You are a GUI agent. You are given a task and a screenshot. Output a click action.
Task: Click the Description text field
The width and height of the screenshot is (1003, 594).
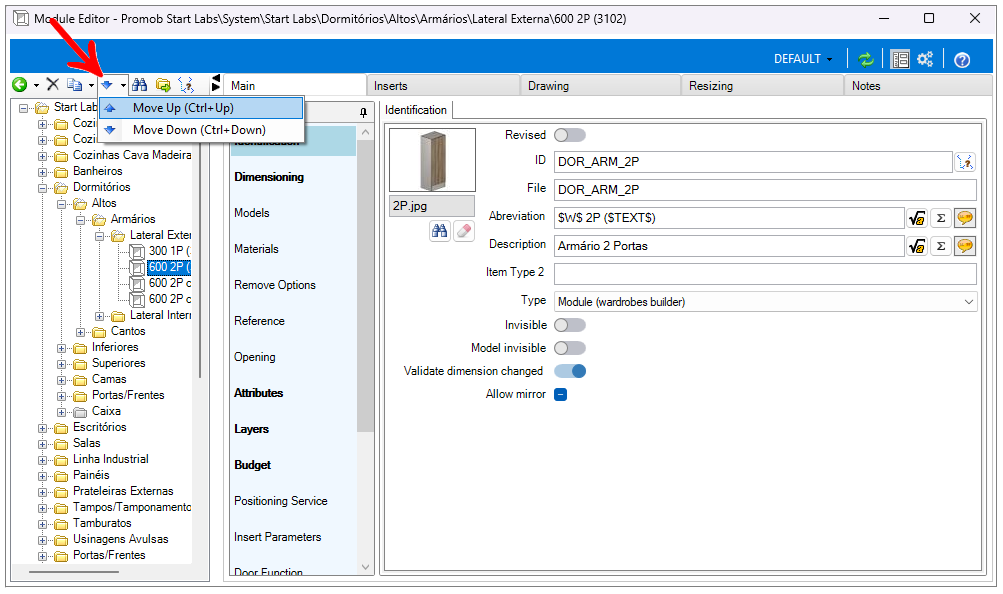point(728,245)
